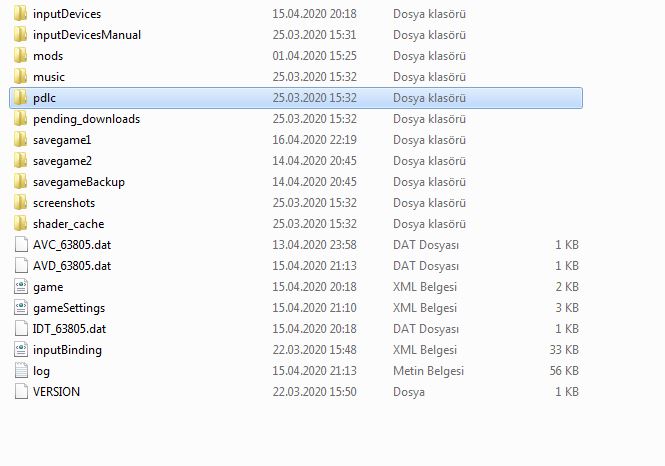The image size is (665, 466).
Task: Click Dosya klasörü type in mods row
Action: click(429, 56)
